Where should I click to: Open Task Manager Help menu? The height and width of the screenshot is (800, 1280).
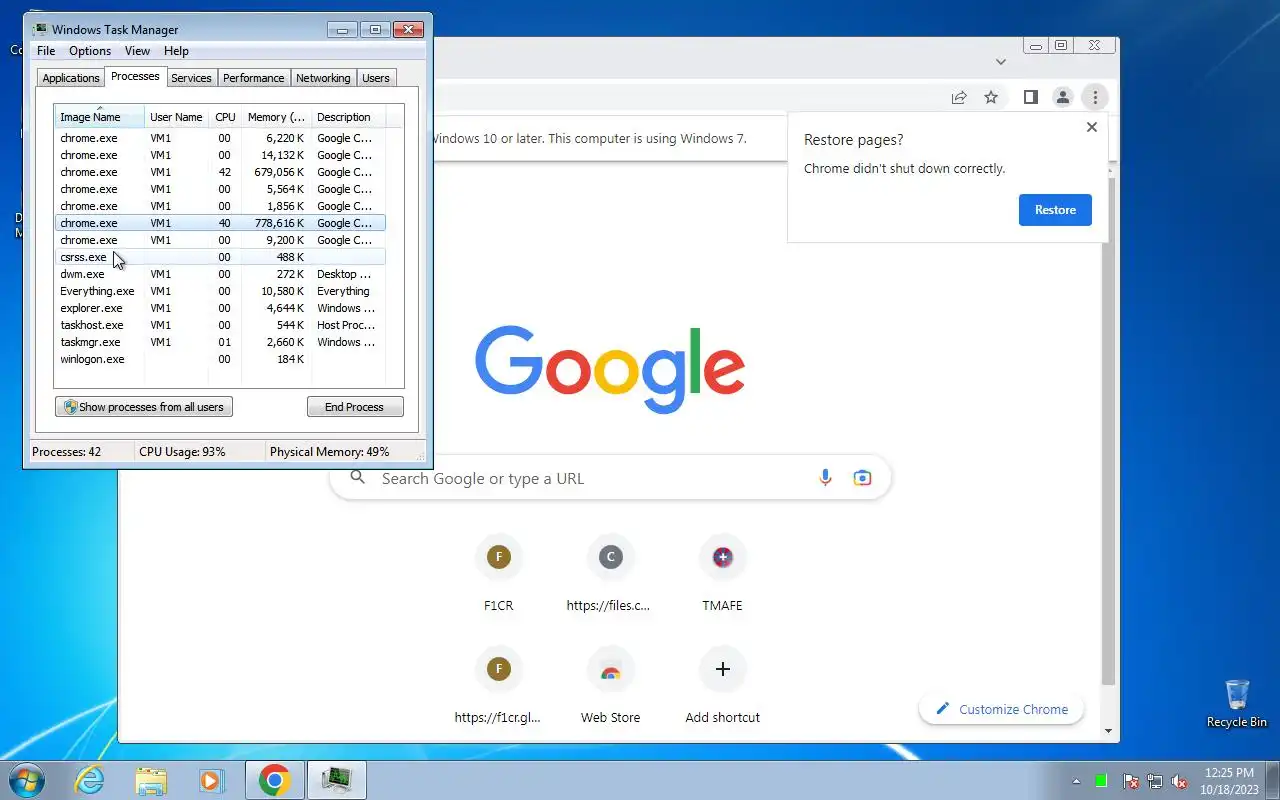pos(176,51)
